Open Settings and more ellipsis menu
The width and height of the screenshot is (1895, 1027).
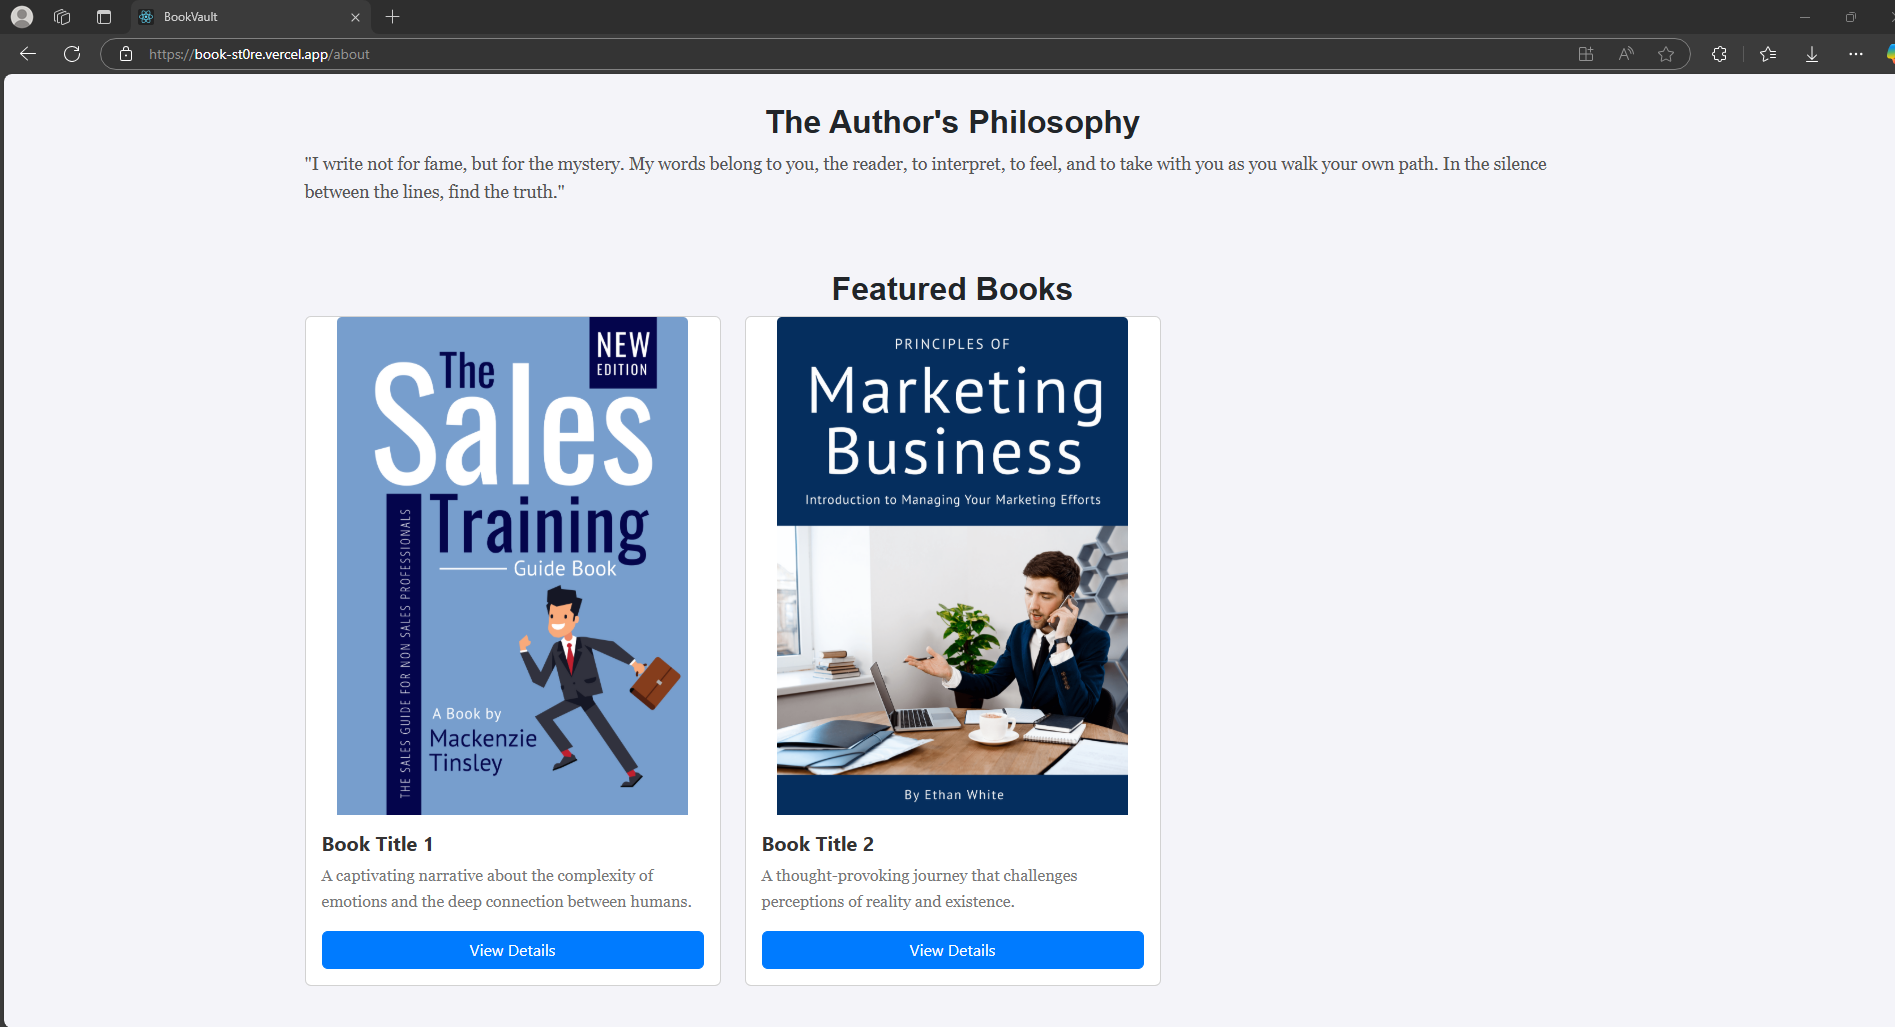pyautogui.click(x=1856, y=54)
